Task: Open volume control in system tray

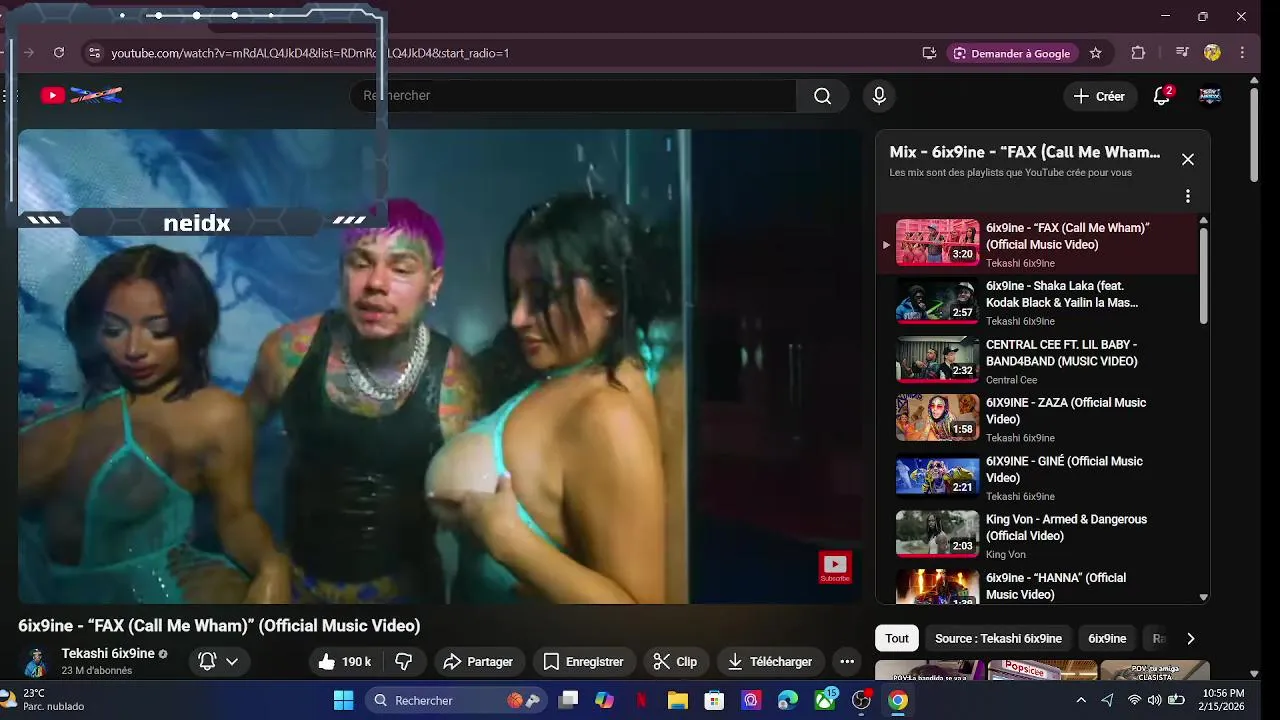Action: point(1156,700)
